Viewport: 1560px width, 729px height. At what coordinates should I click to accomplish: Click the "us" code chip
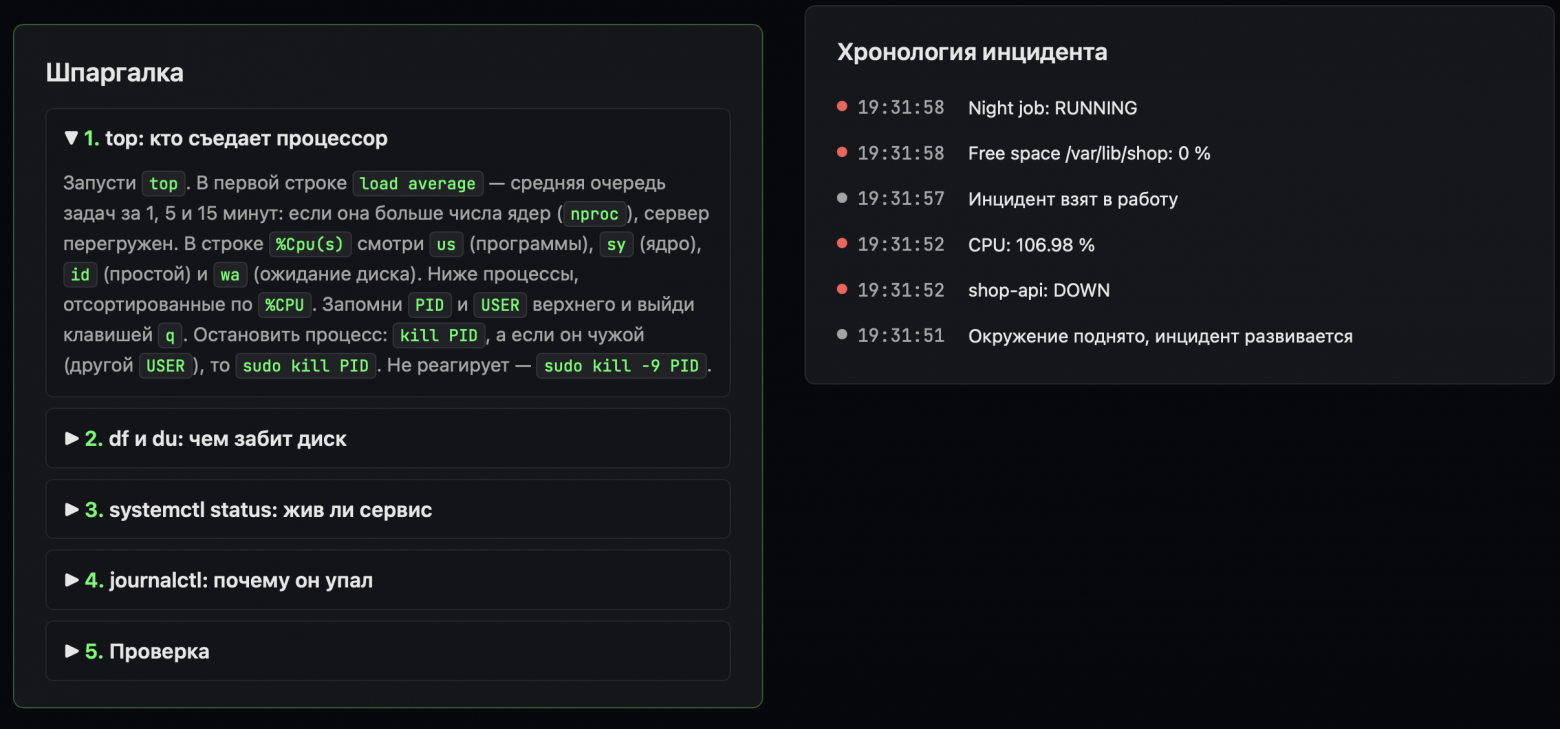(x=446, y=244)
